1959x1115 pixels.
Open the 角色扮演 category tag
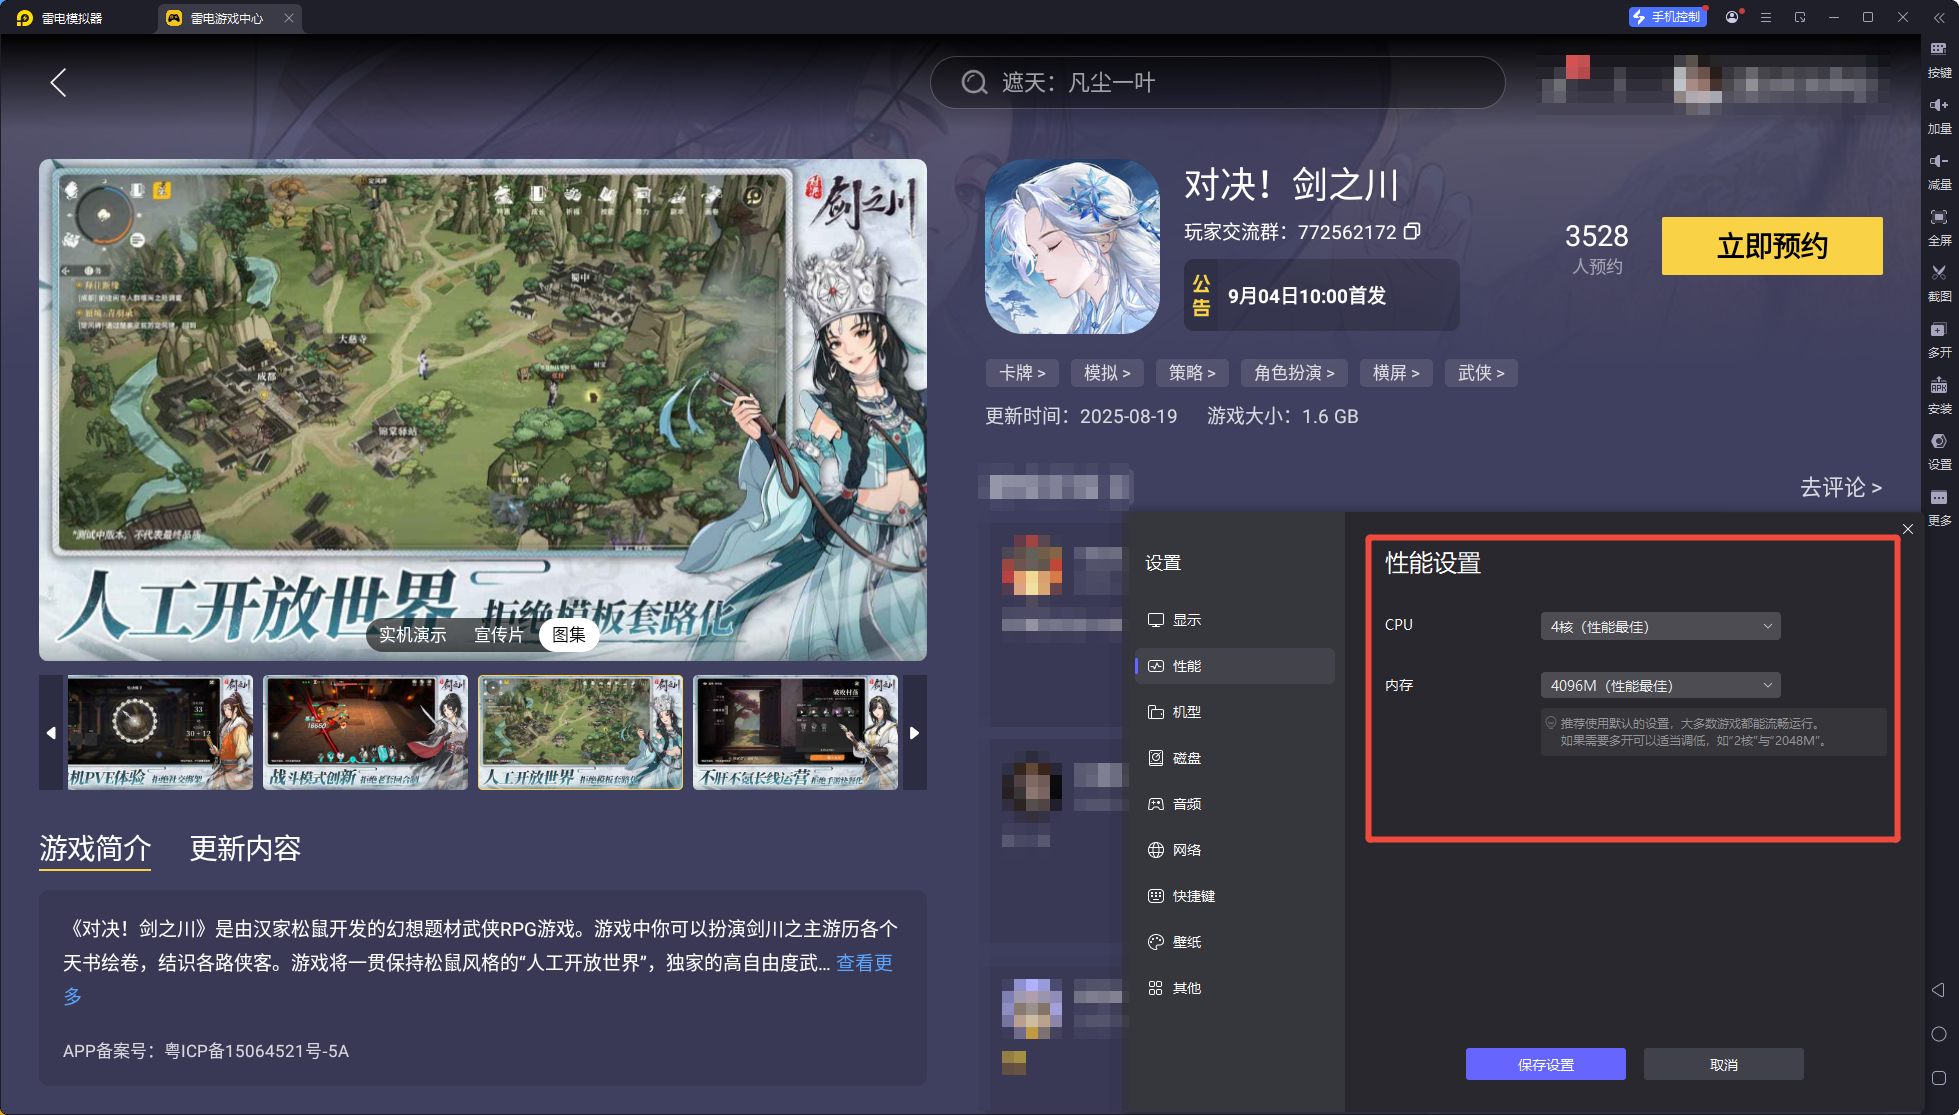(1294, 373)
